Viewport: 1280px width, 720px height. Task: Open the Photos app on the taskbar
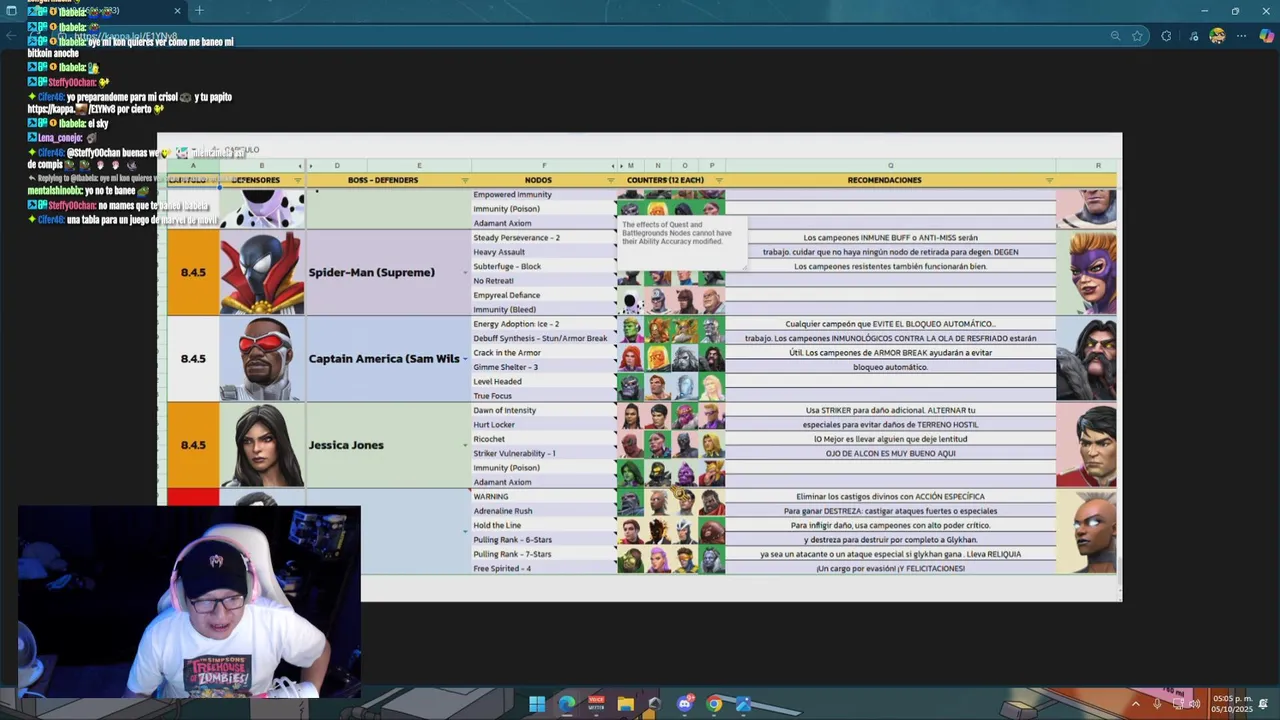[743, 704]
